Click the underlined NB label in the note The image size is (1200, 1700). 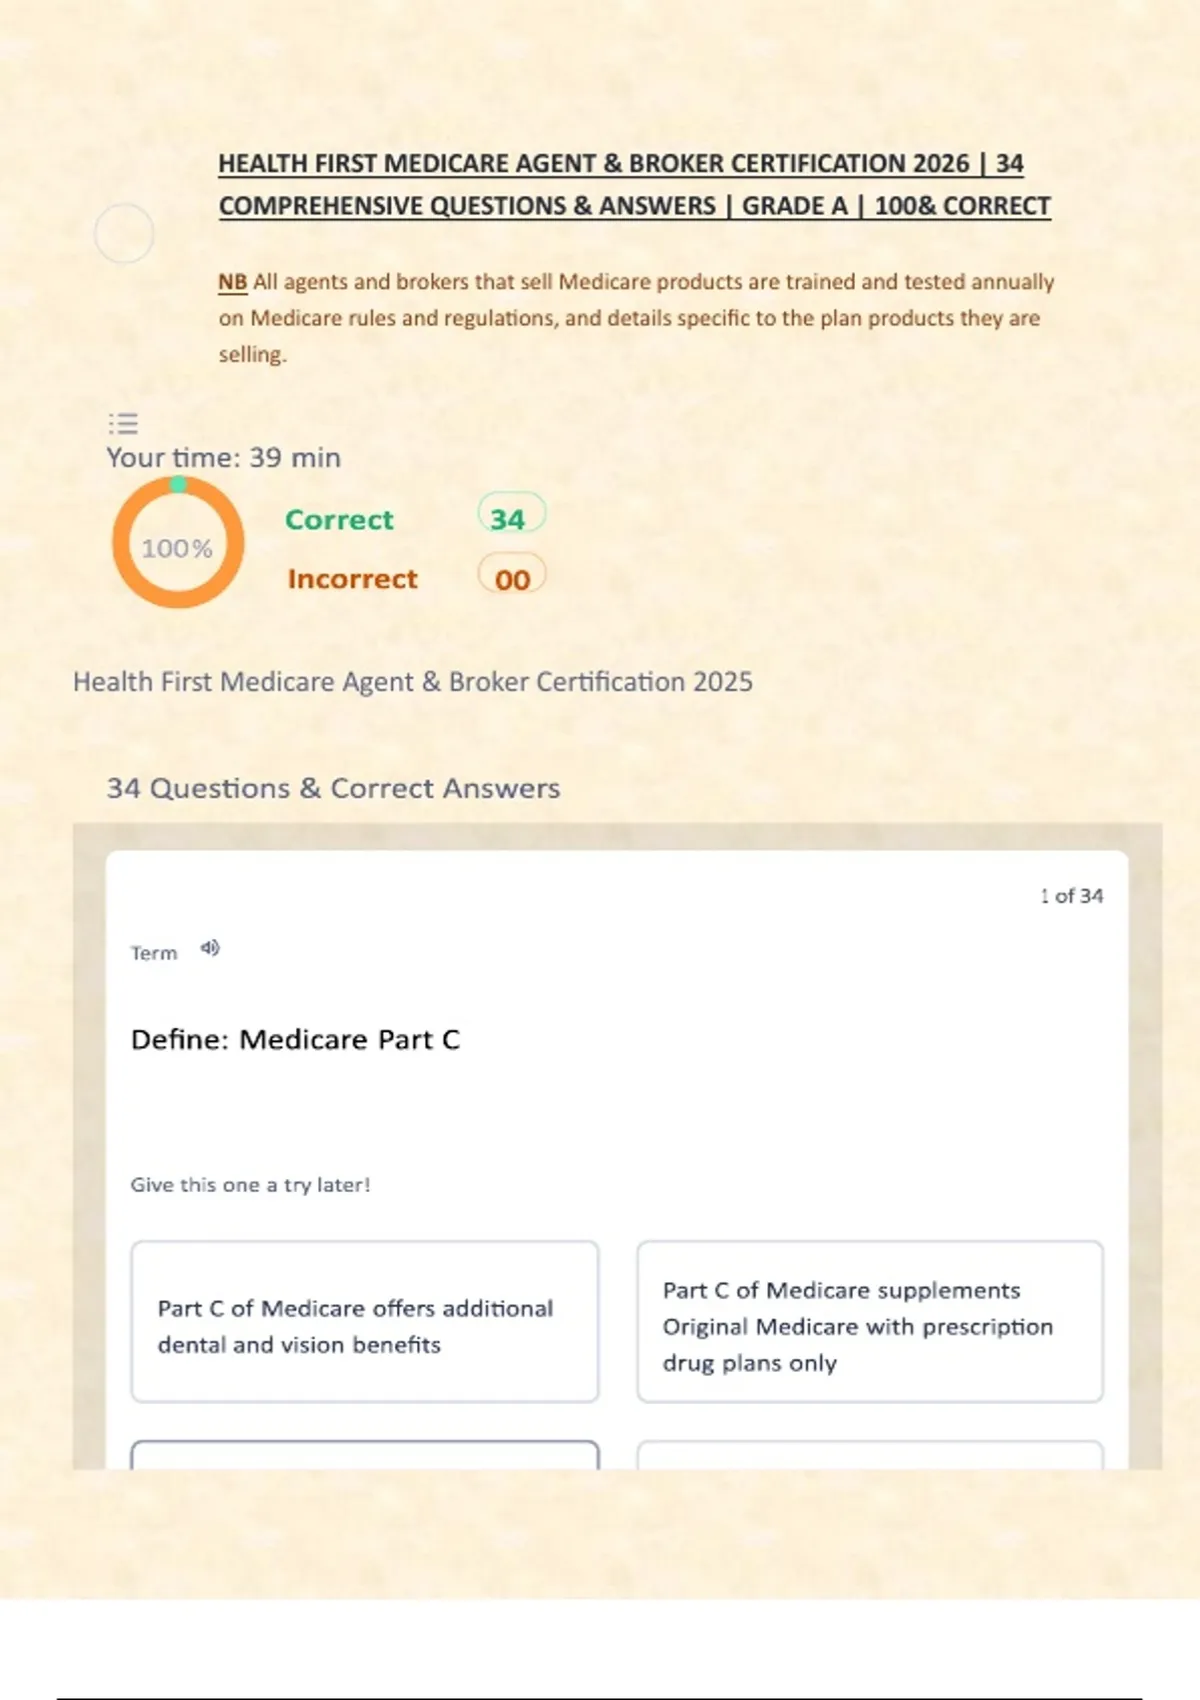232,282
